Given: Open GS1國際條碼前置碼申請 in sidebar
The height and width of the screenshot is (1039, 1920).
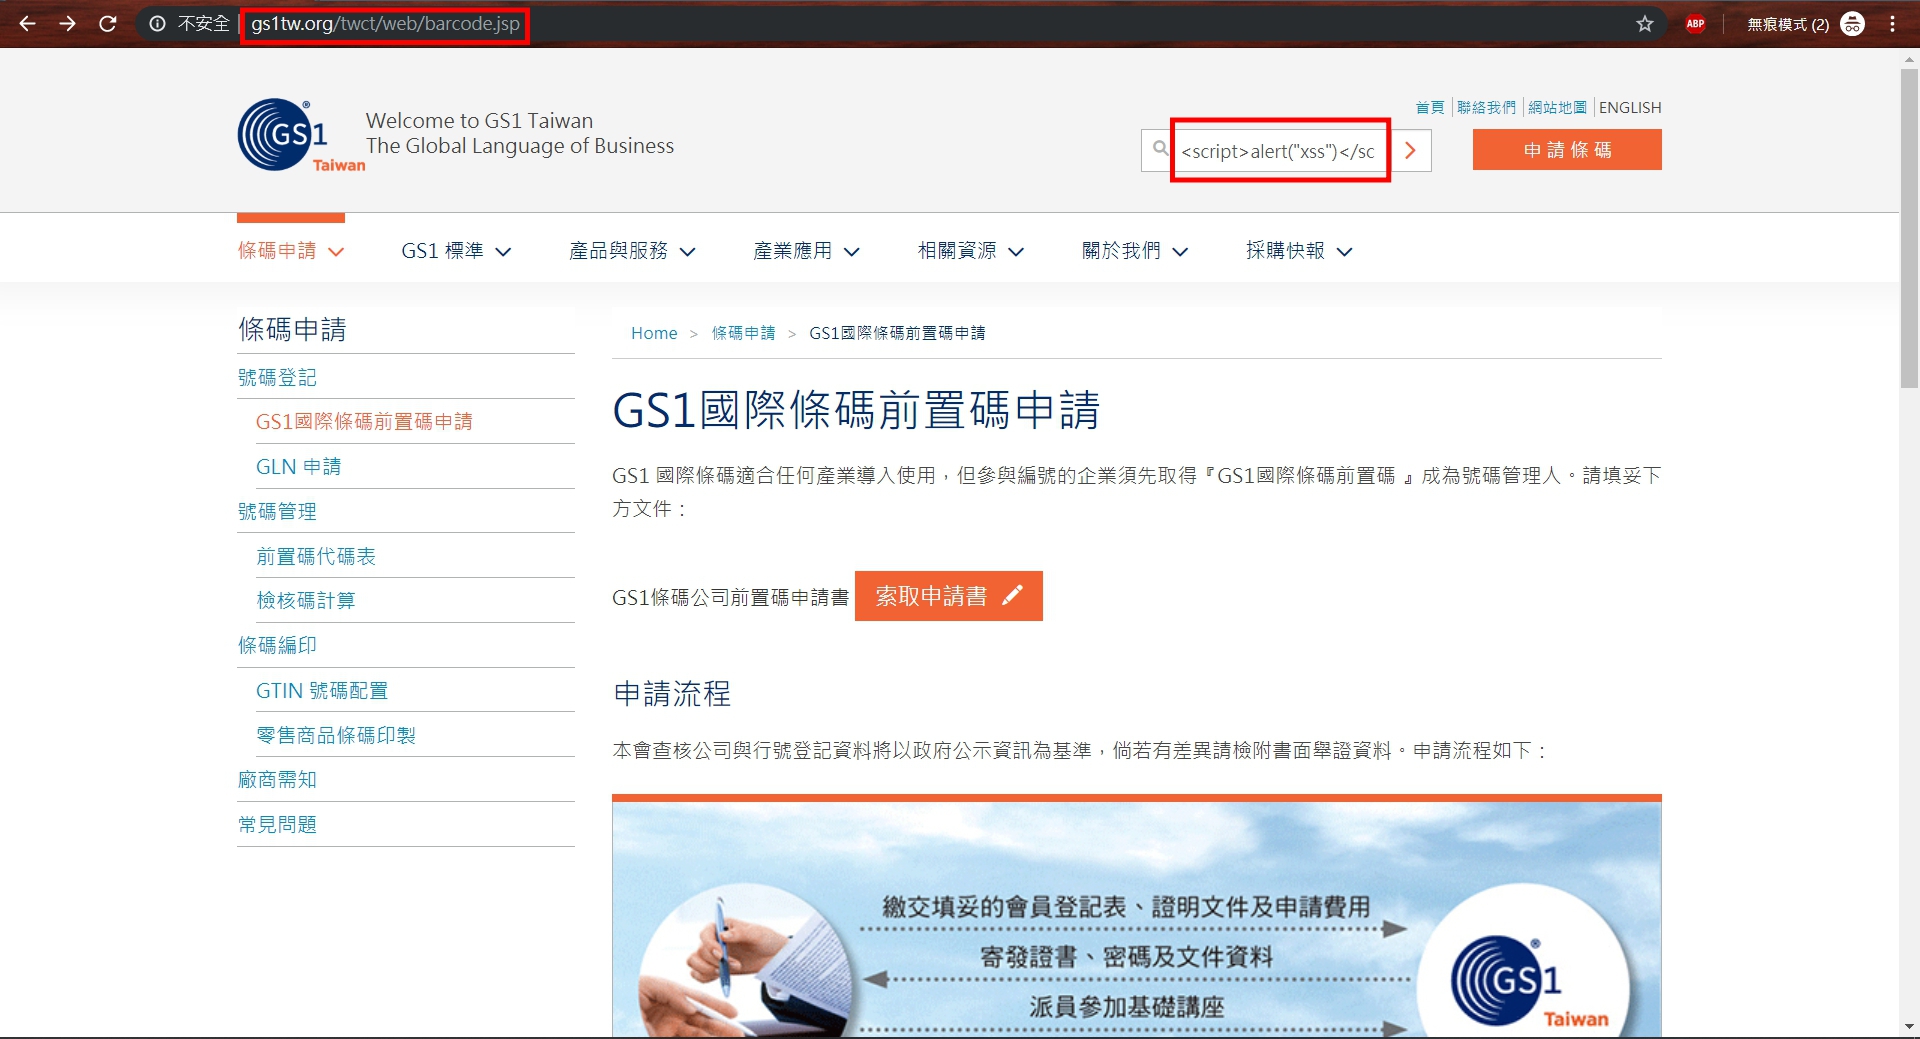Looking at the screenshot, I should (x=364, y=422).
